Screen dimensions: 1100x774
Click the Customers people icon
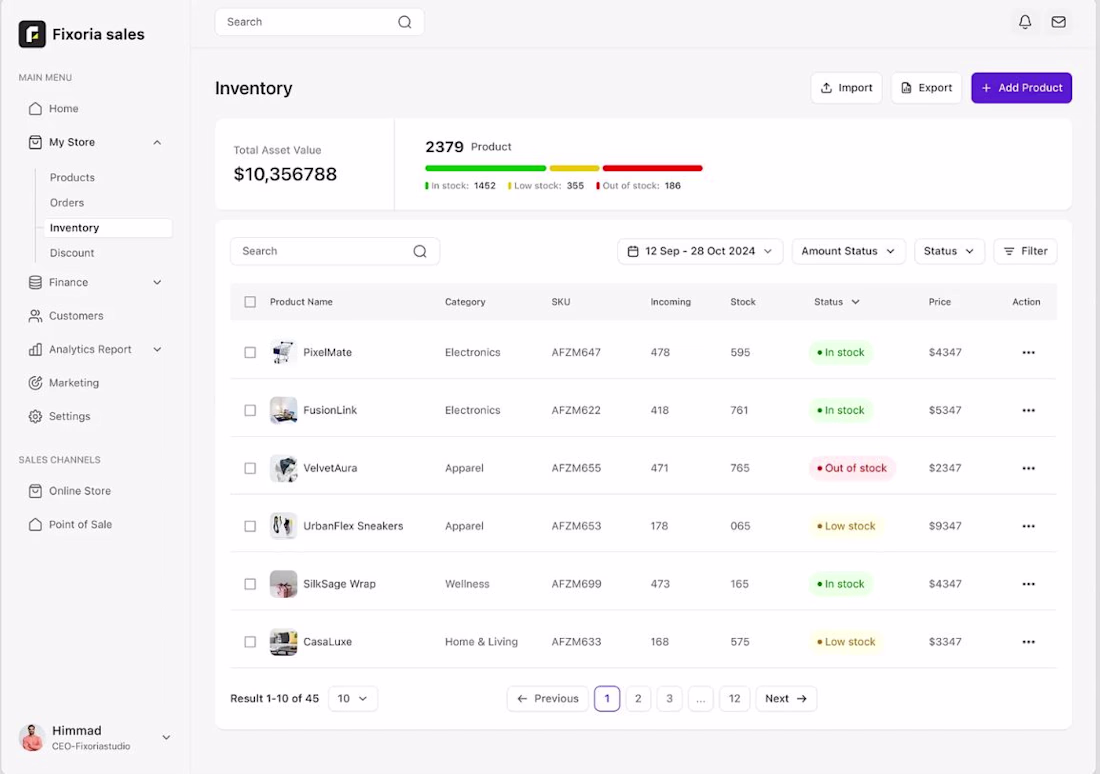[35, 316]
